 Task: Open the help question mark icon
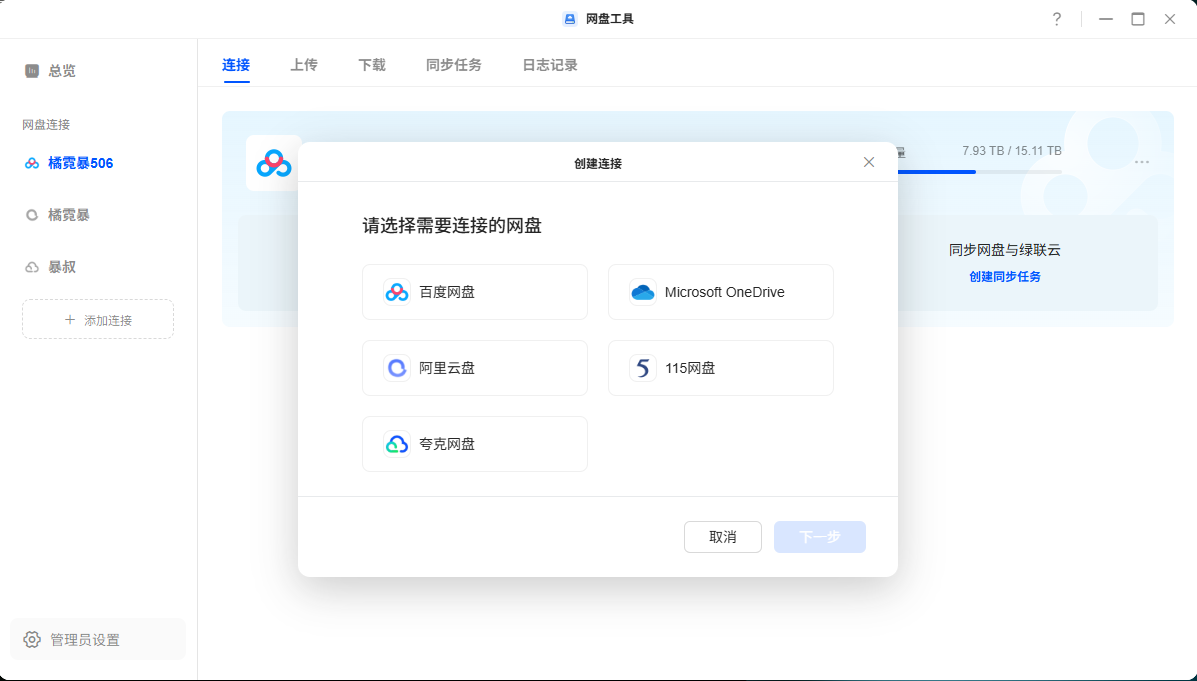tap(1057, 19)
